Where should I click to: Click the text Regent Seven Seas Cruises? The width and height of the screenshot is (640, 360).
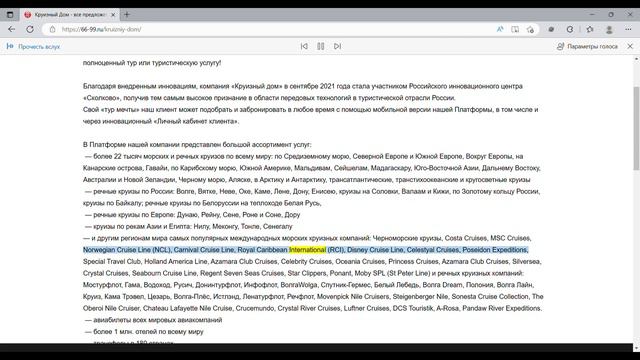[242, 273]
